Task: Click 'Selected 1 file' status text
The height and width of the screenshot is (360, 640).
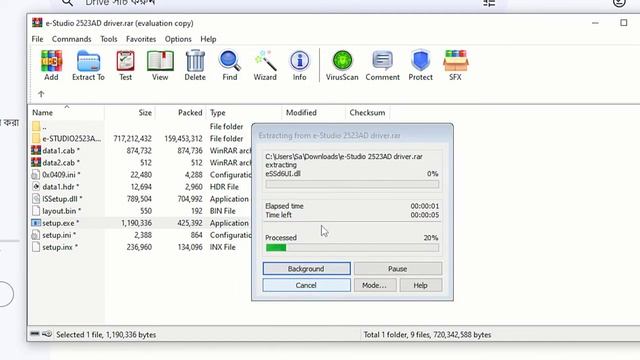Action: pos(106,335)
